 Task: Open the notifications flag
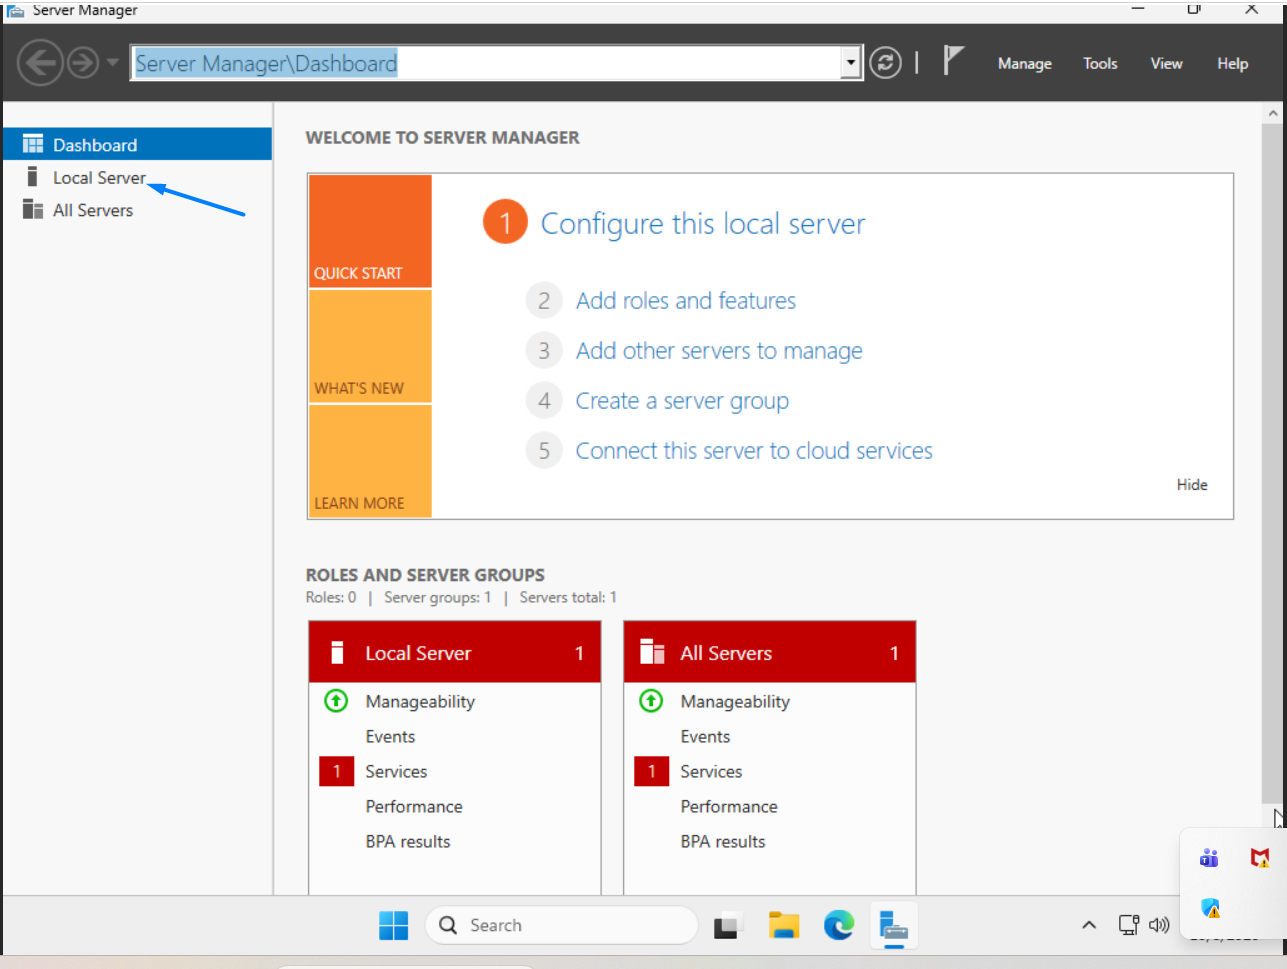coord(953,61)
